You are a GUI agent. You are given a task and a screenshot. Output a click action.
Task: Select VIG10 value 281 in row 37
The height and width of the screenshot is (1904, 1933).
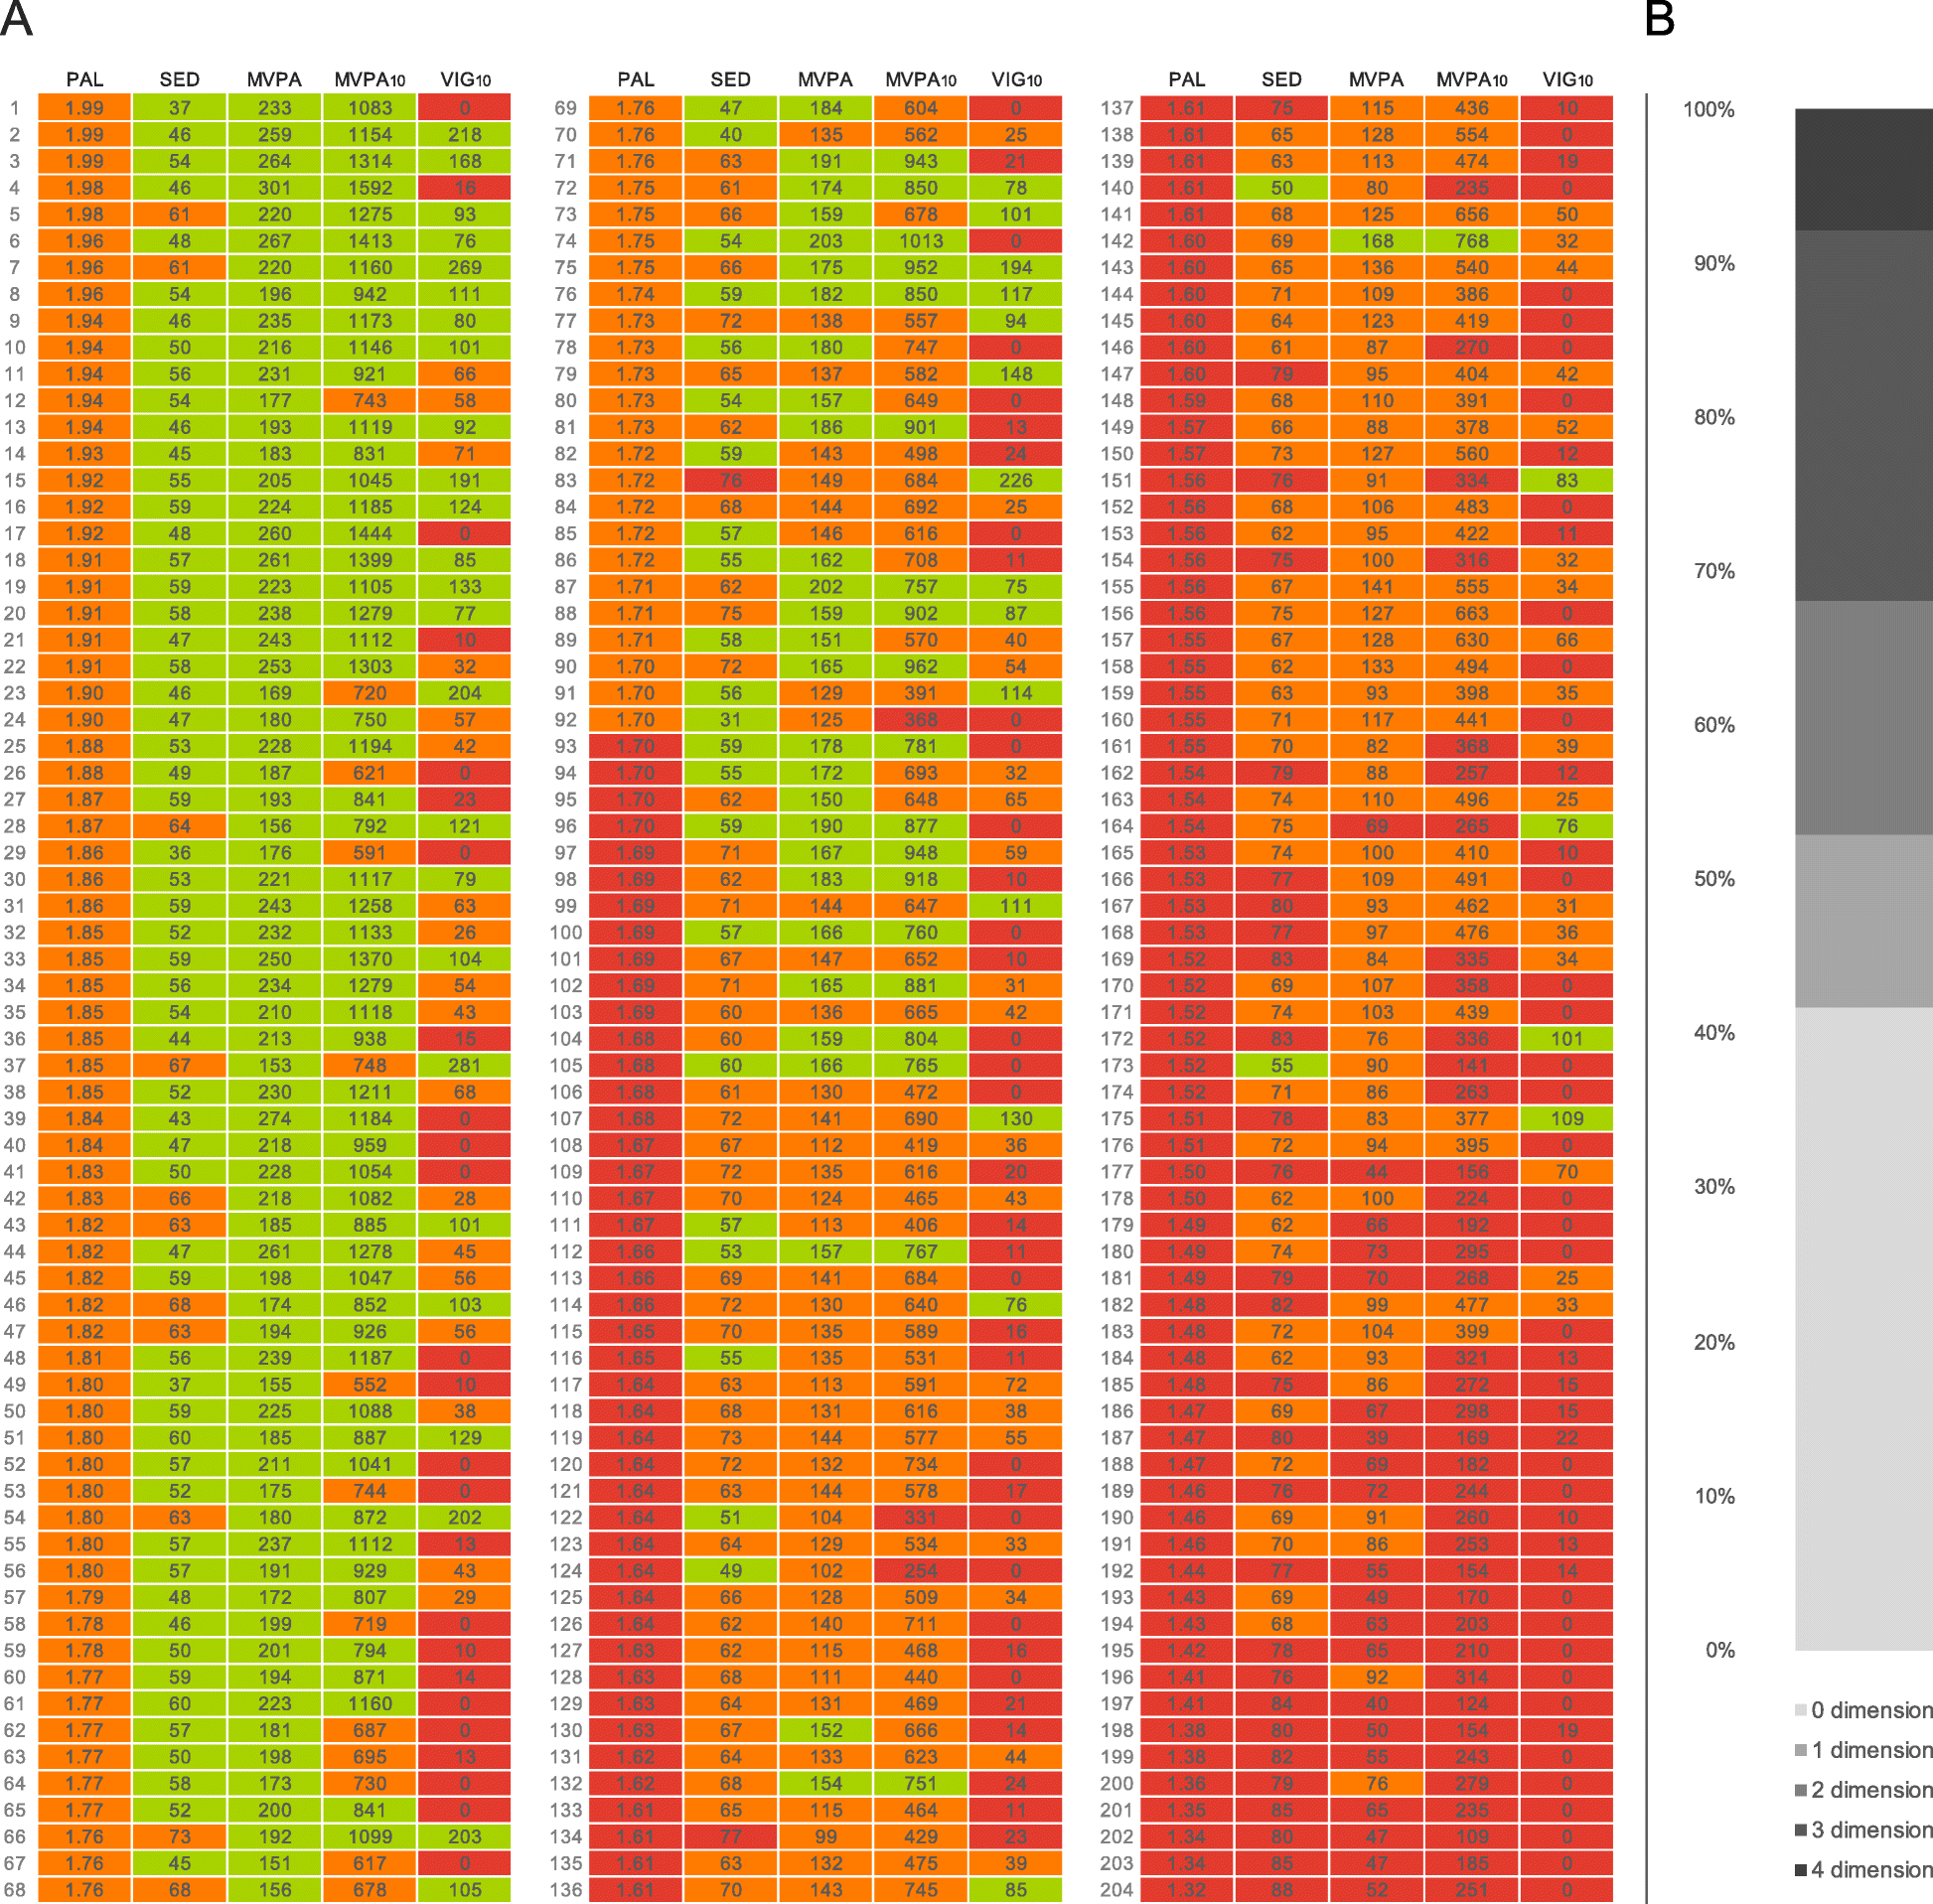tap(465, 1066)
